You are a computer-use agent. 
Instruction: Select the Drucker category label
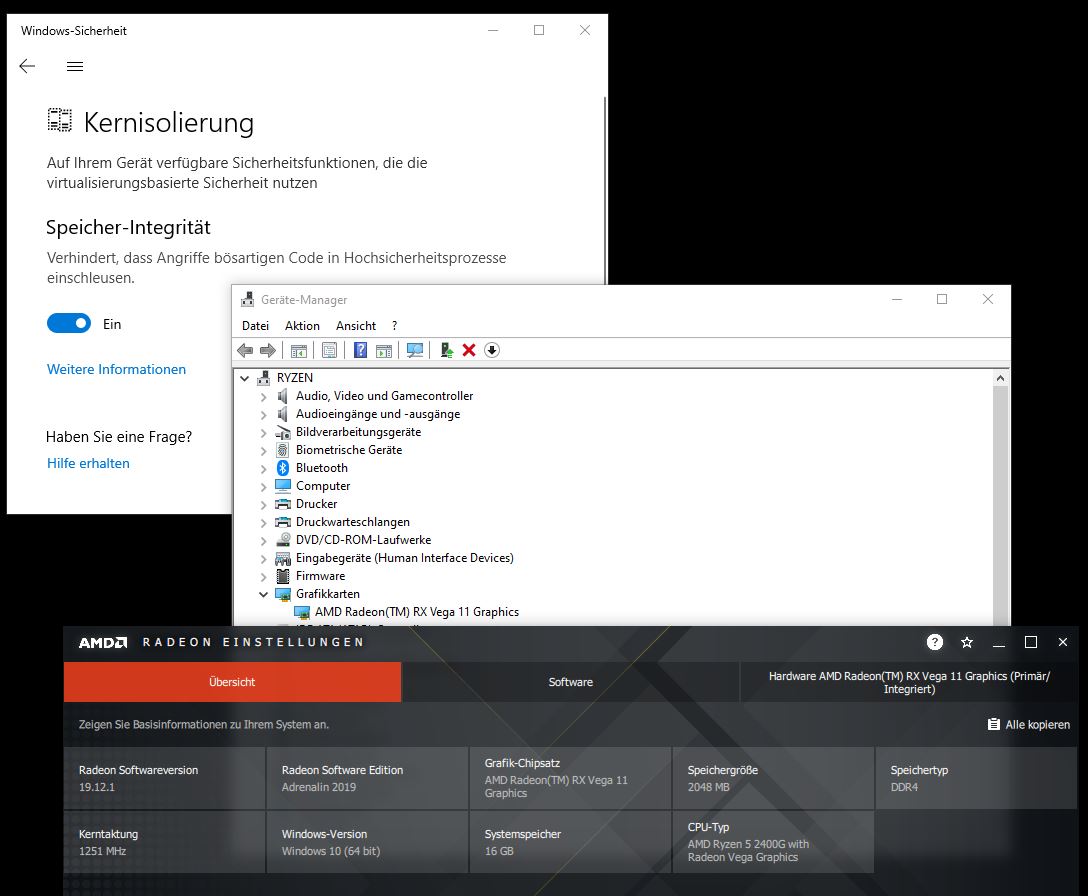click(x=316, y=504)
